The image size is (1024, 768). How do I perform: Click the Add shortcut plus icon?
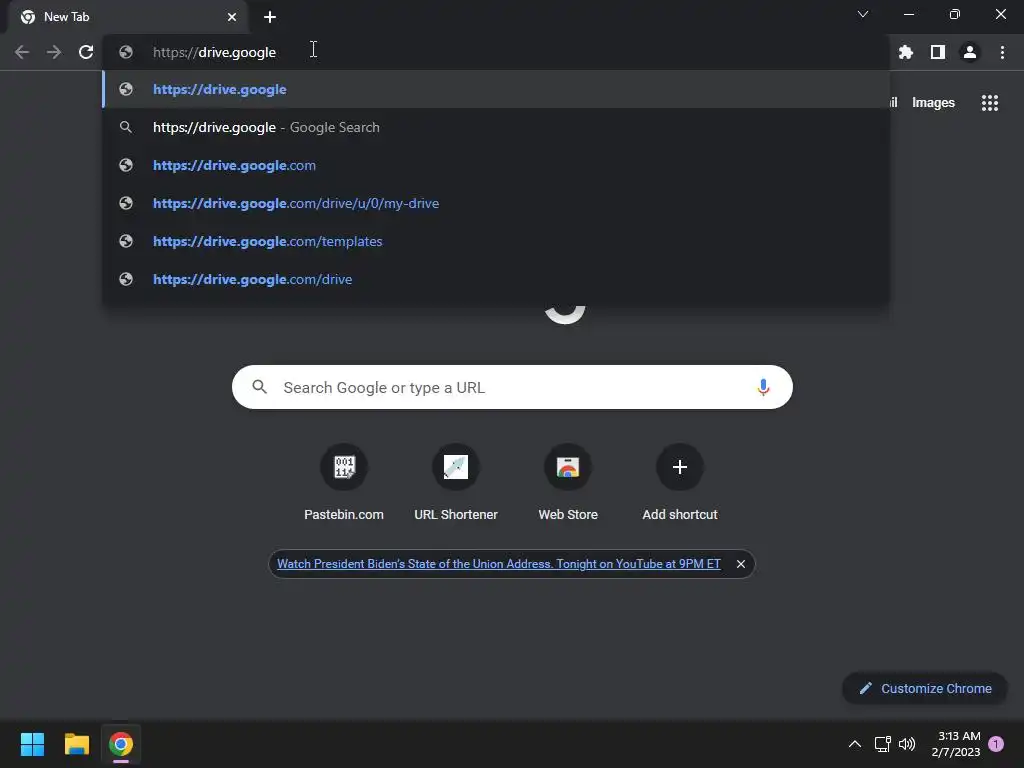(x=680, y=467)
